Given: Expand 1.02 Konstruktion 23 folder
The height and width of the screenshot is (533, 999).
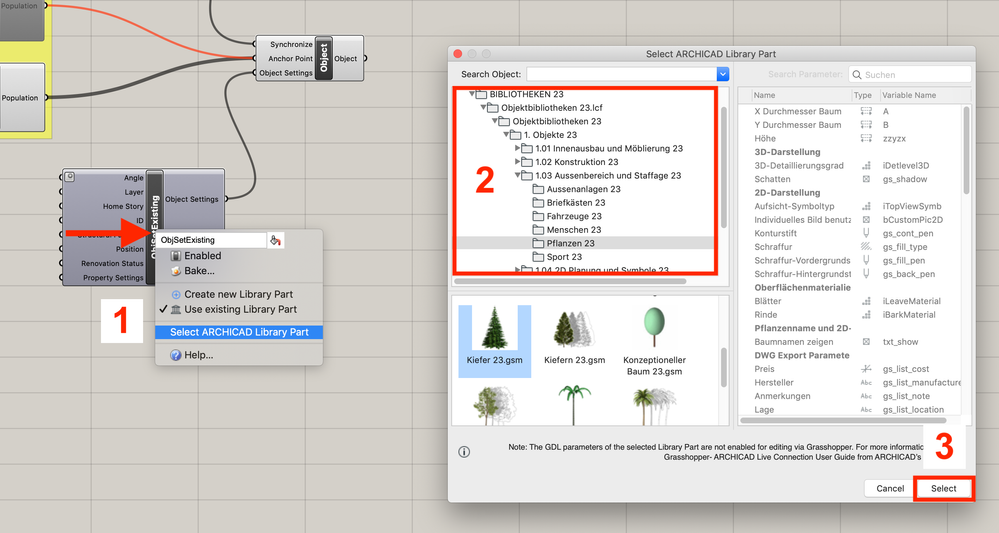Looking at the screenshot, I should pyautogui.click(x=517, y=162).
